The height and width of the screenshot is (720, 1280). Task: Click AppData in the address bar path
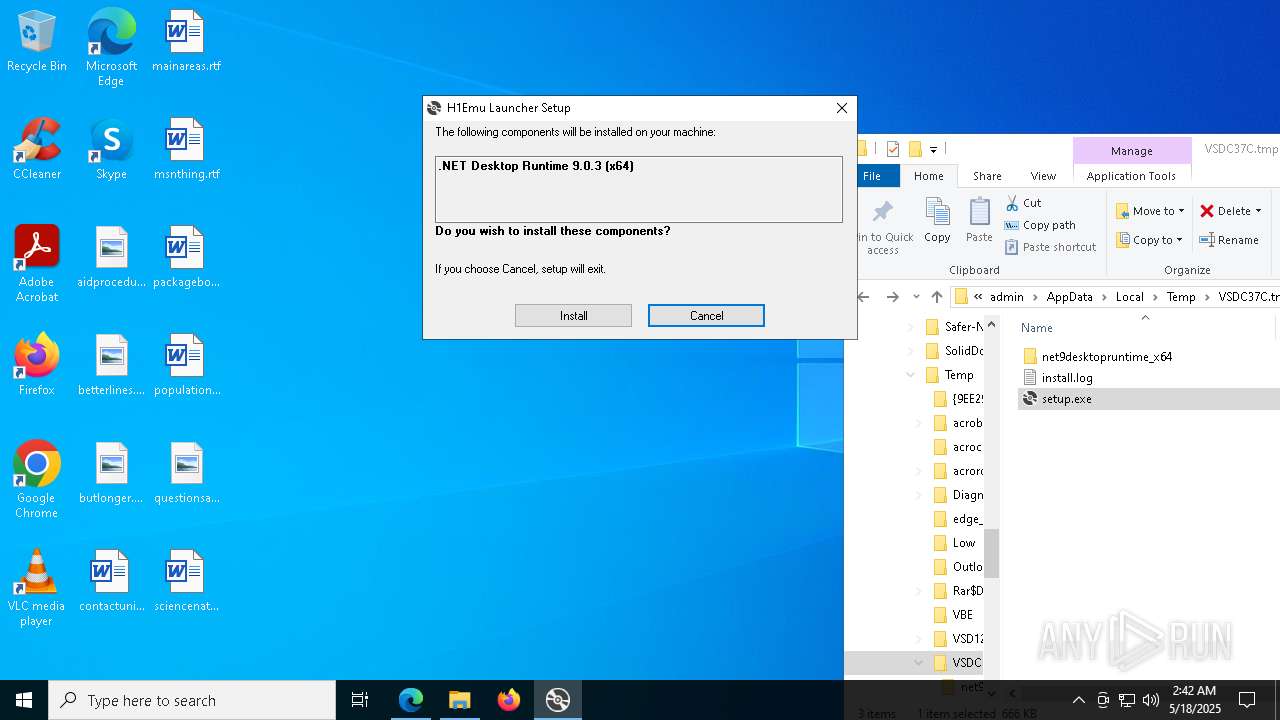coord(1069,297)
